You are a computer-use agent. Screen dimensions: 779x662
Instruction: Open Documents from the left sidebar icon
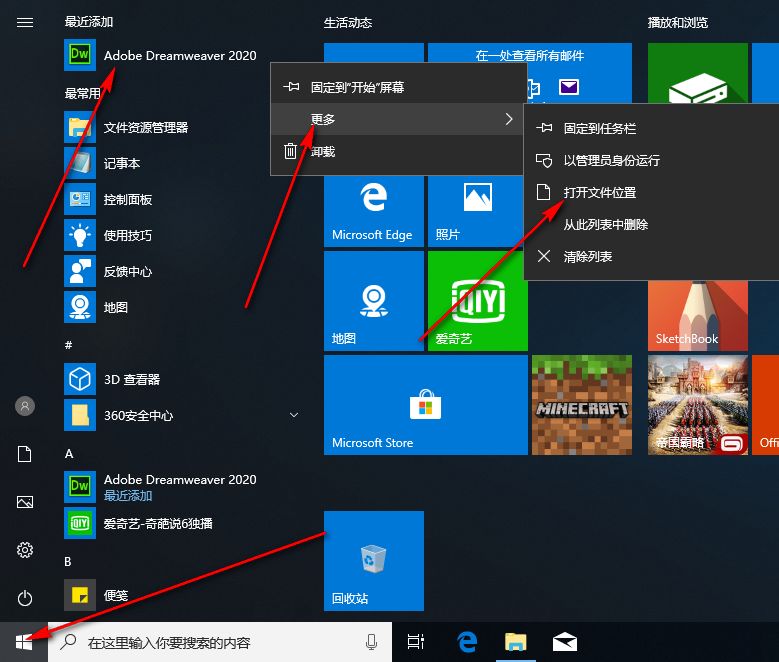pyautogui.click(x=25, y=454)
